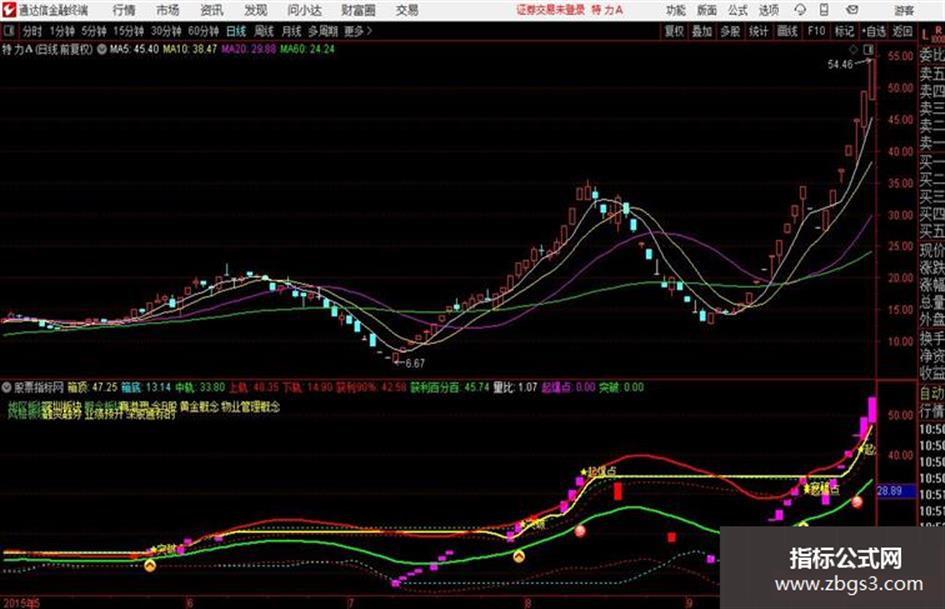Expand the main chart indicator dropdown circle

(101, 49)
